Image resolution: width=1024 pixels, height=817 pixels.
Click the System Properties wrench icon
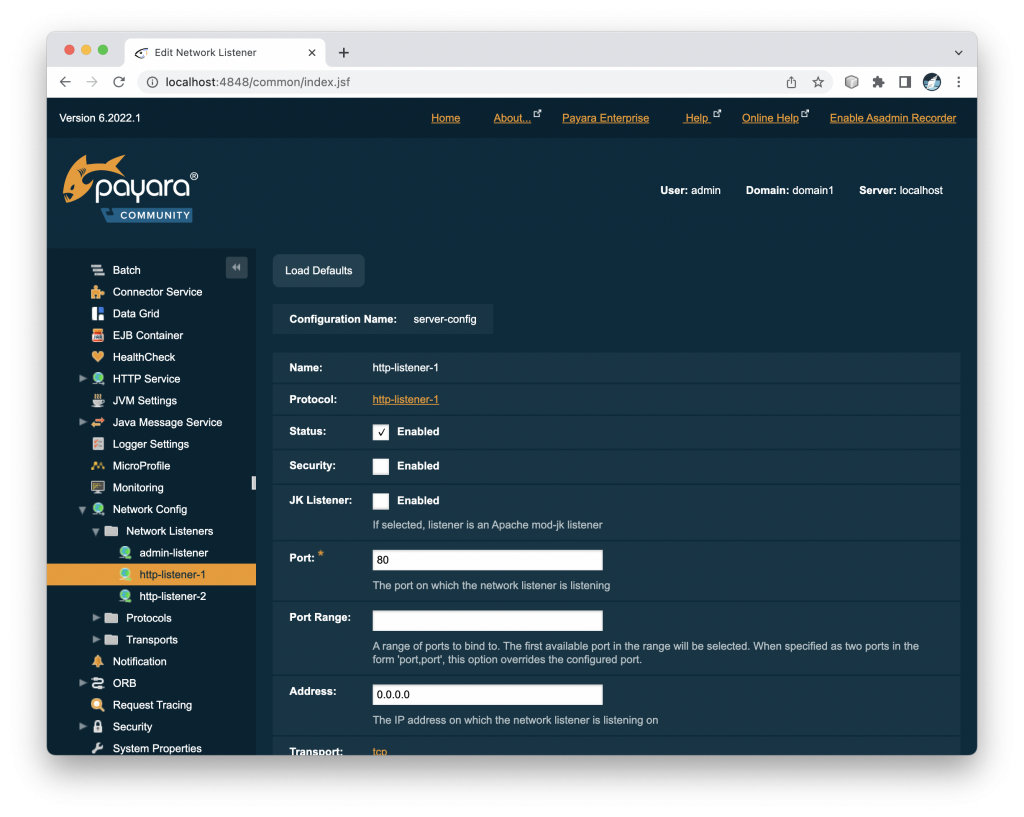pos(98,749)
